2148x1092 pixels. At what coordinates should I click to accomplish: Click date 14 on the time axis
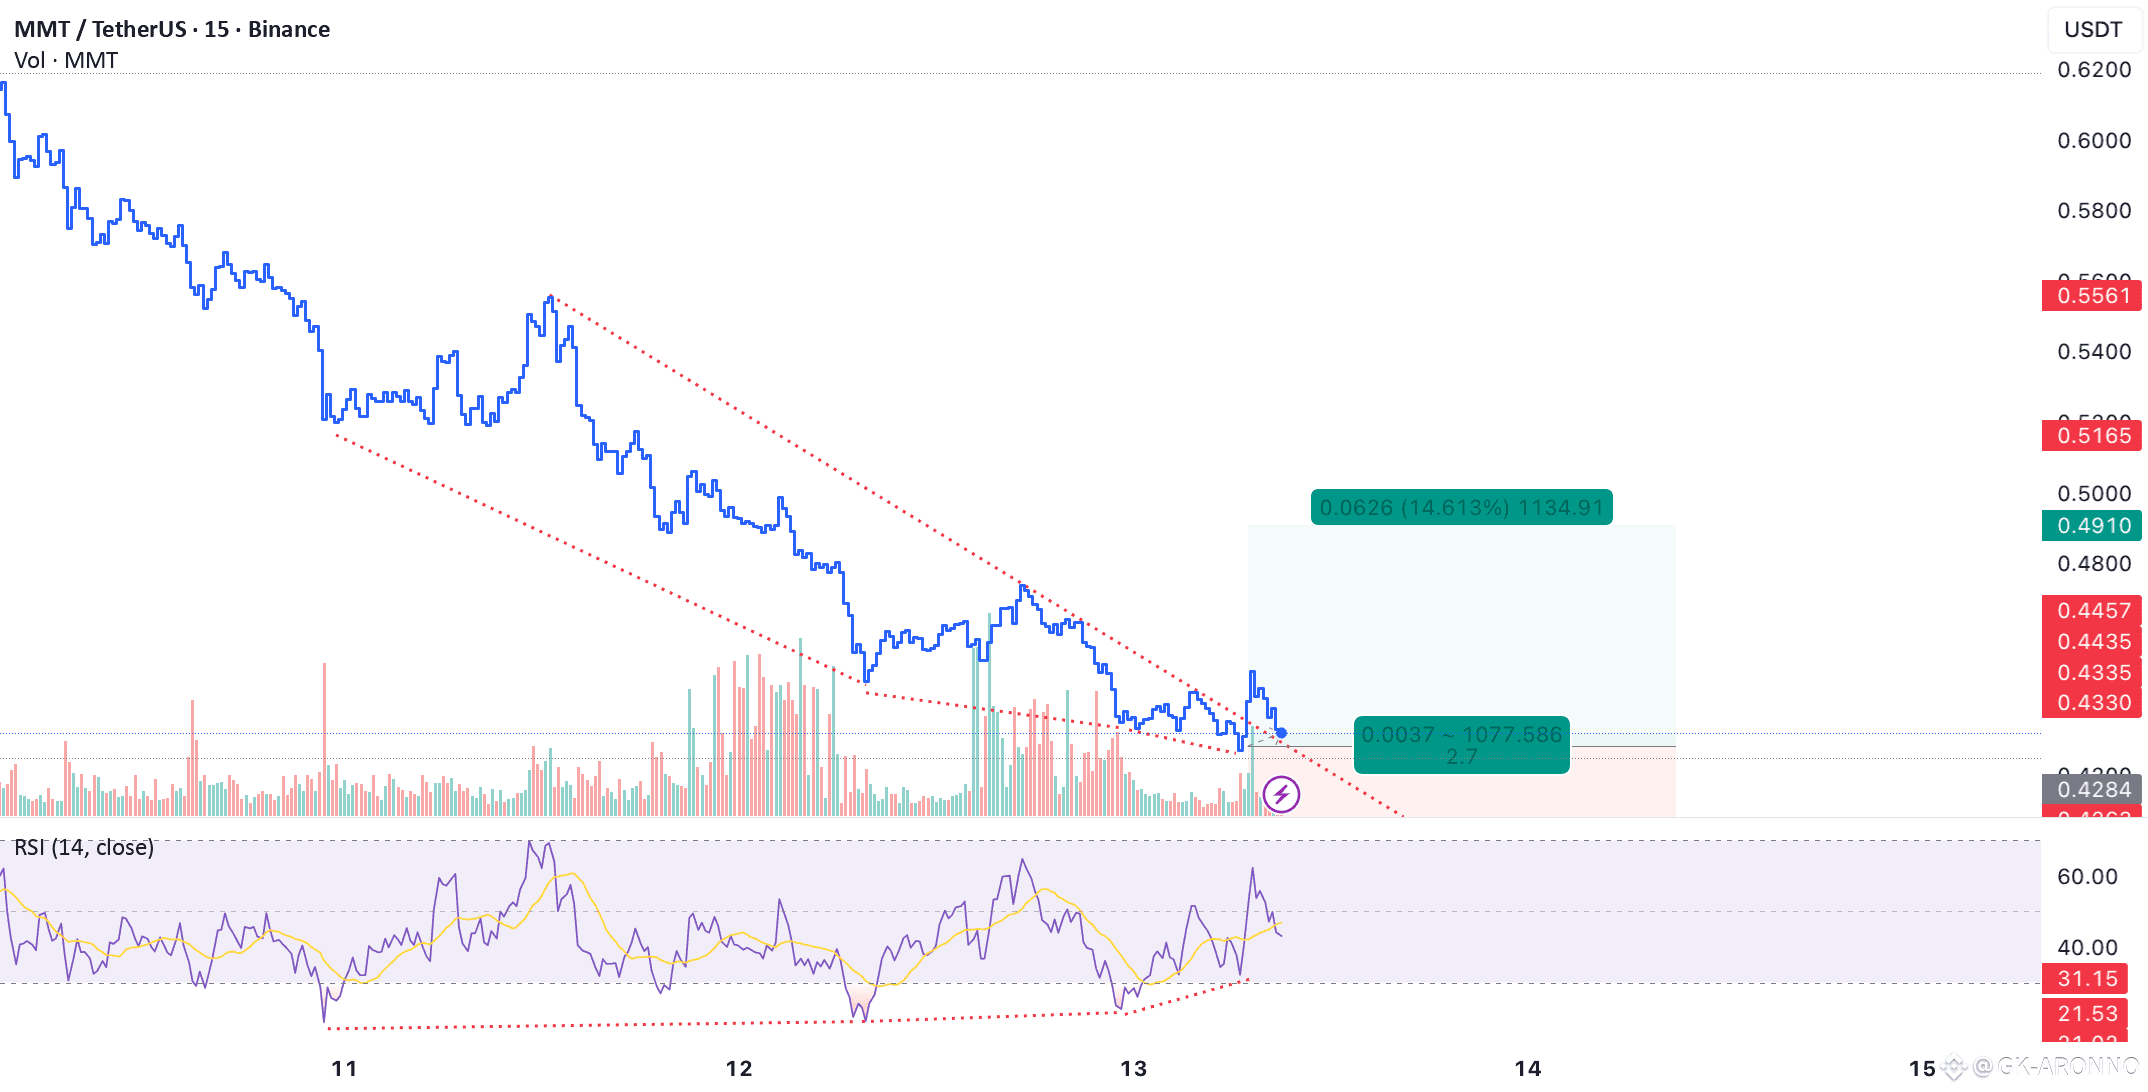click(1527, 1069)
